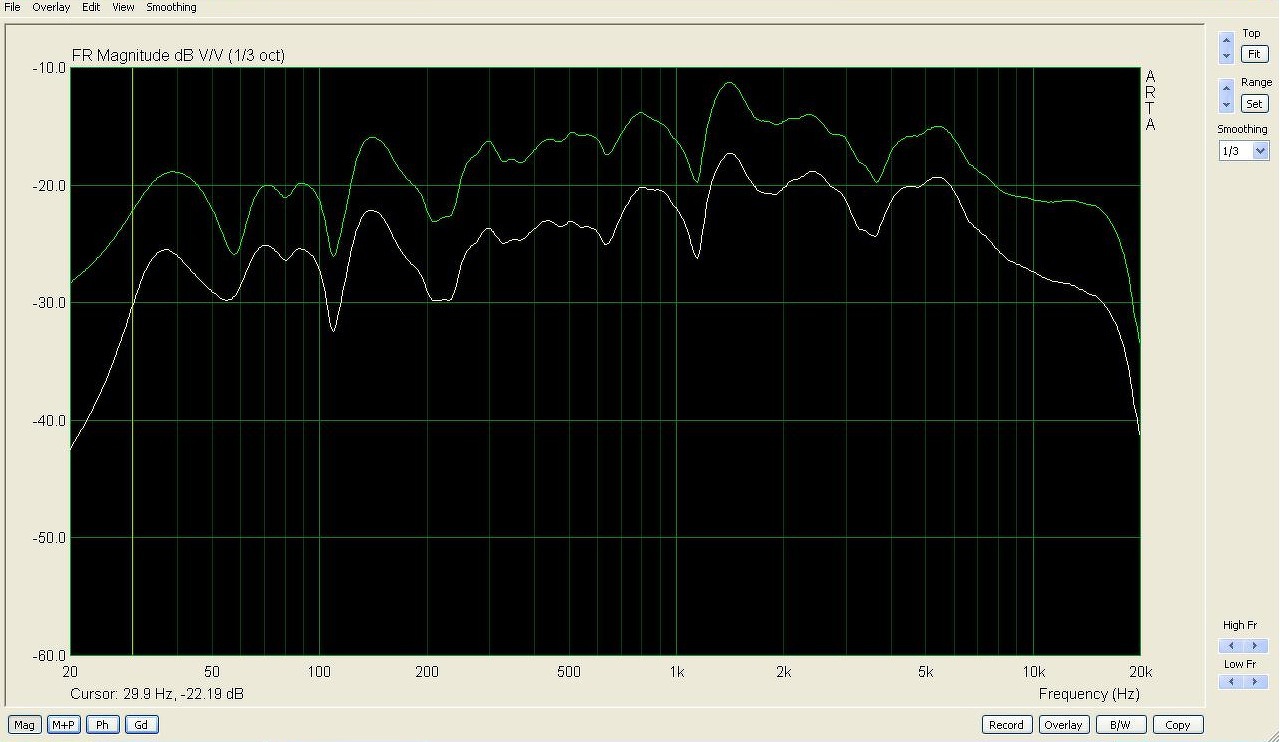Screen dimensions: 1280x742
Task: Expand the 1/3 Smoothing dropdown
Action: point(1260,151)
